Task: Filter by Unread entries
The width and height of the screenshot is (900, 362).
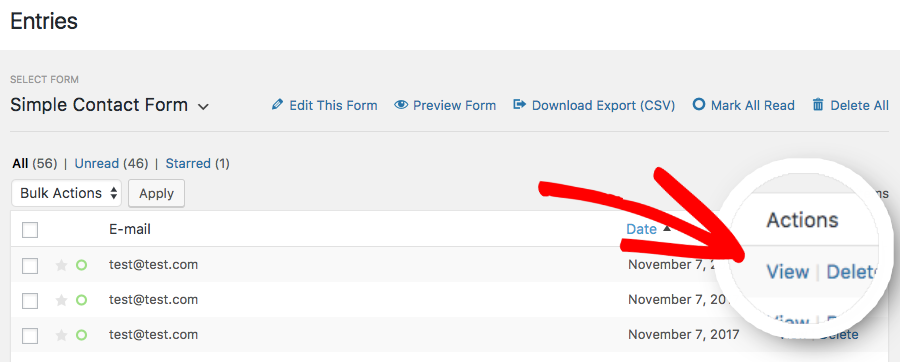Action: [x=97, y=164]
